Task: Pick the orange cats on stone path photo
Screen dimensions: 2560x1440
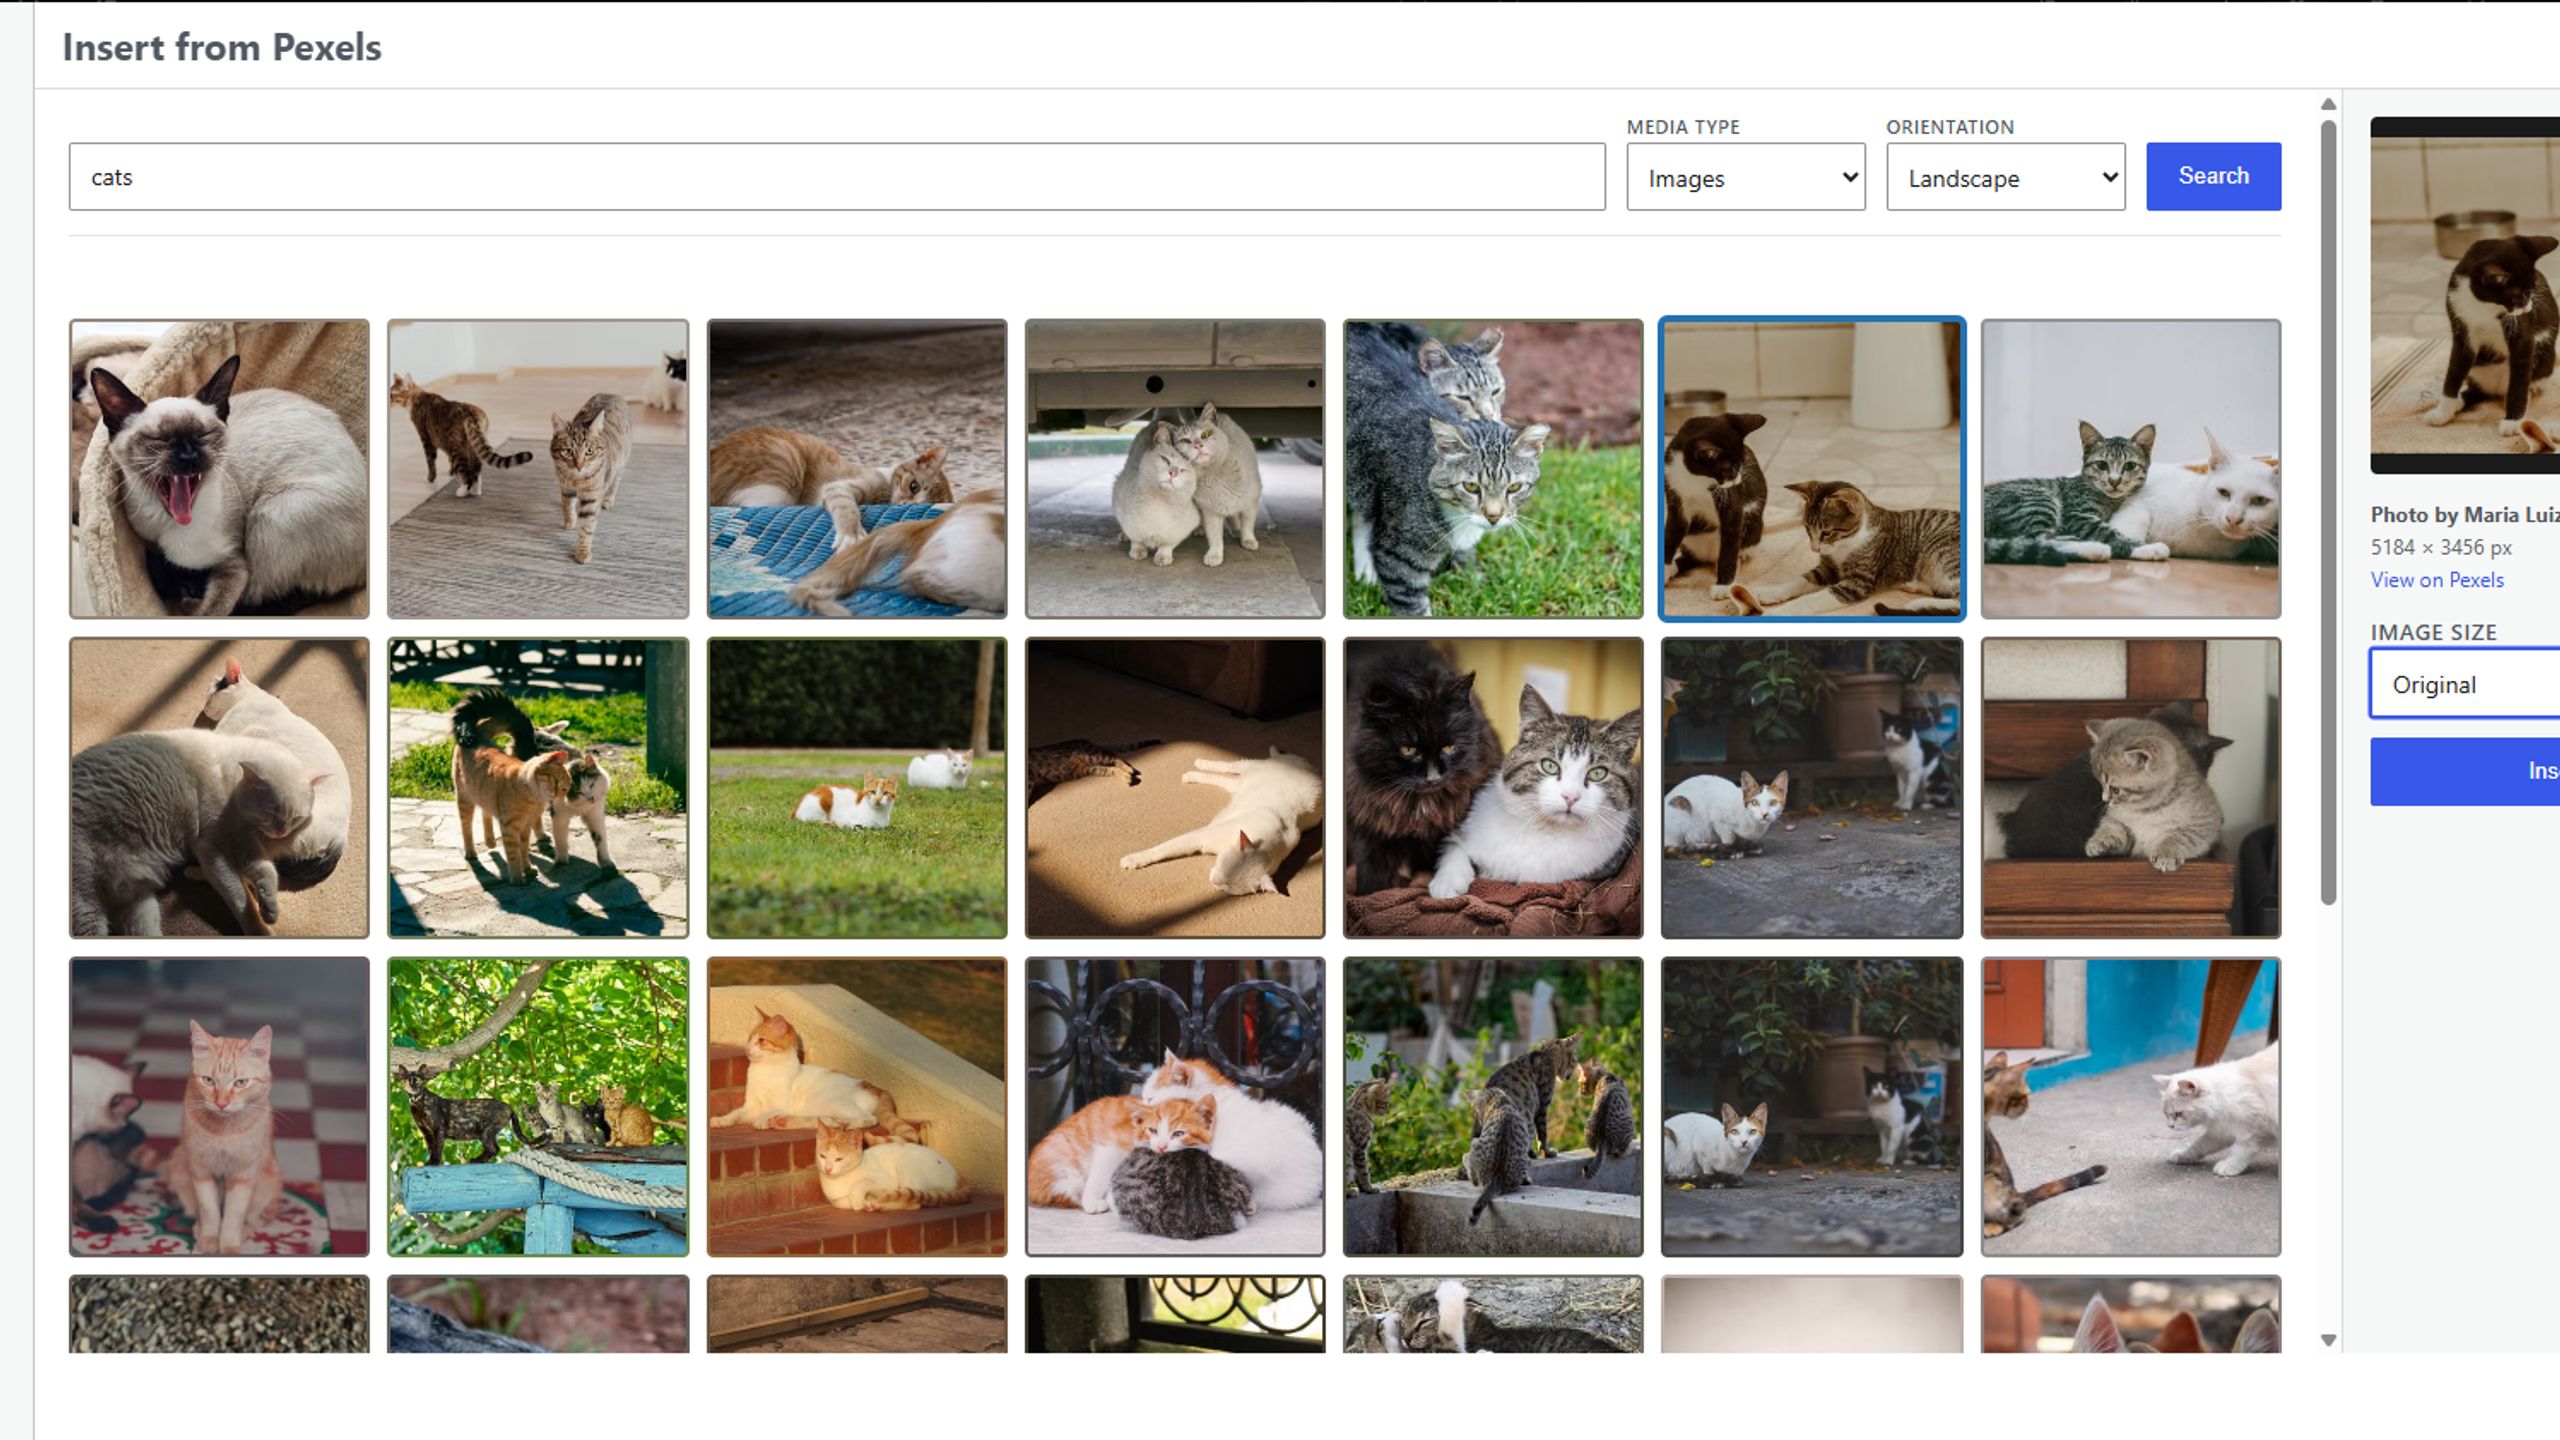Action: coord(538,788)
